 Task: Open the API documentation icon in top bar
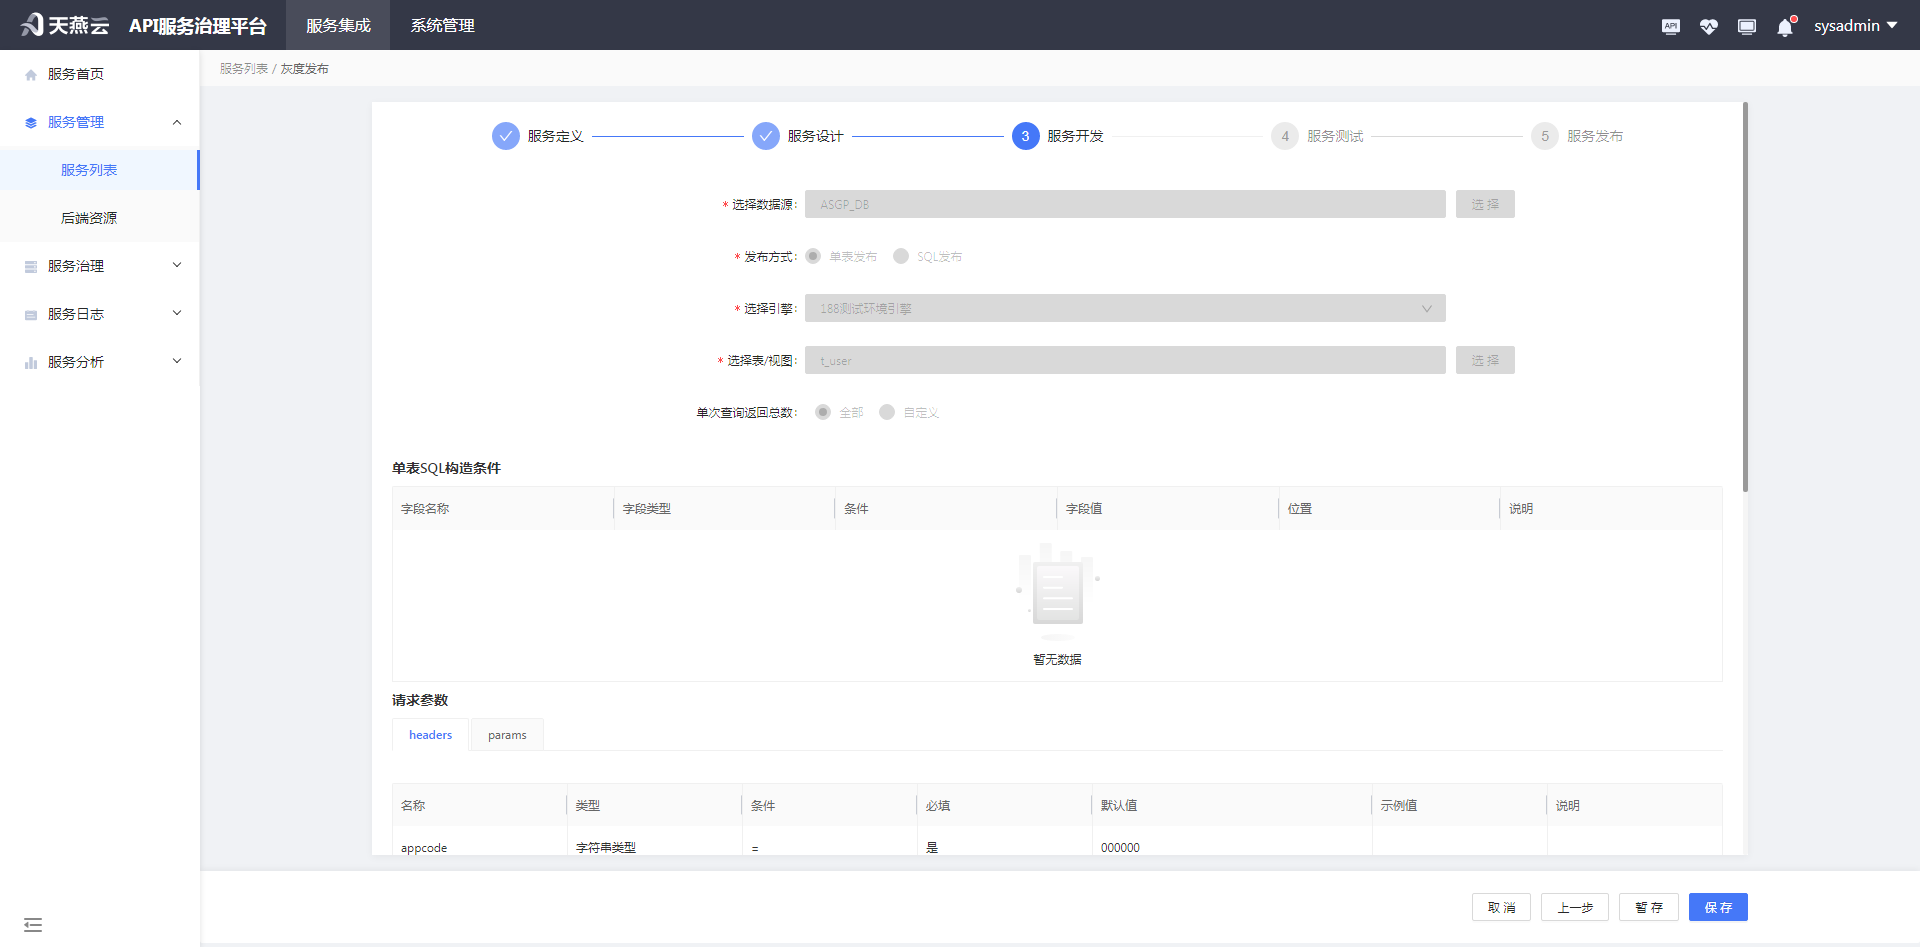tap(1670, 25)
